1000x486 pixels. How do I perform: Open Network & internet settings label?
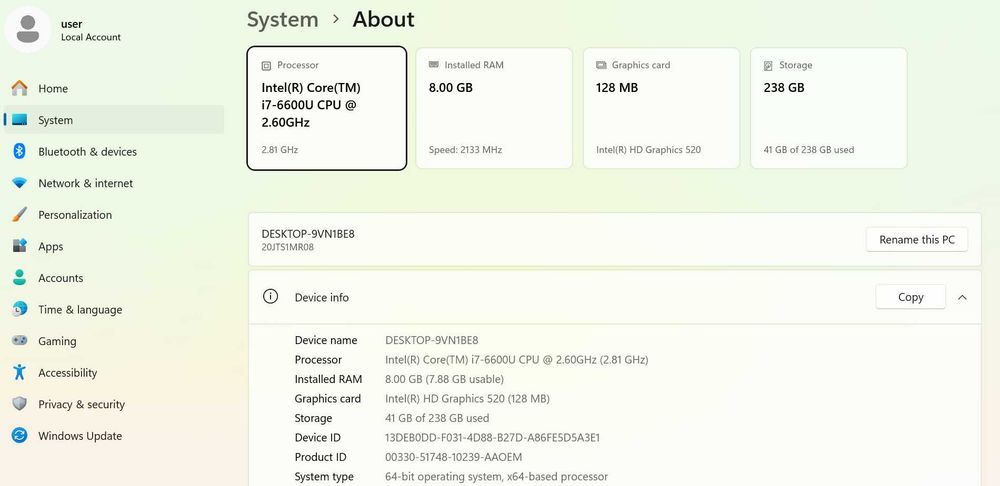[x=85, y=184]
